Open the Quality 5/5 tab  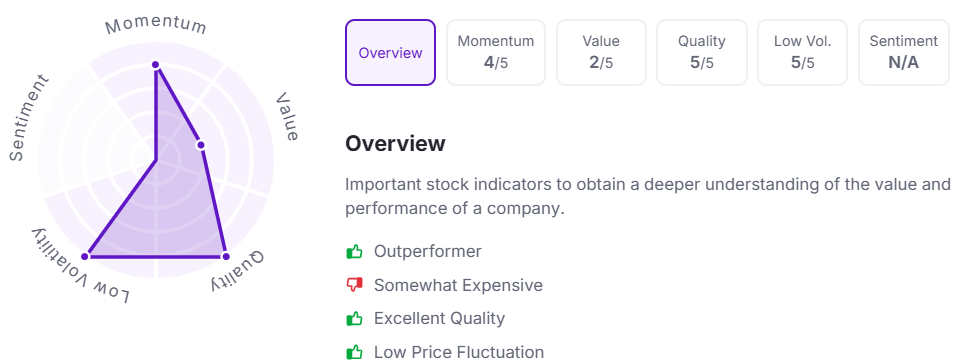pos(701,53)
